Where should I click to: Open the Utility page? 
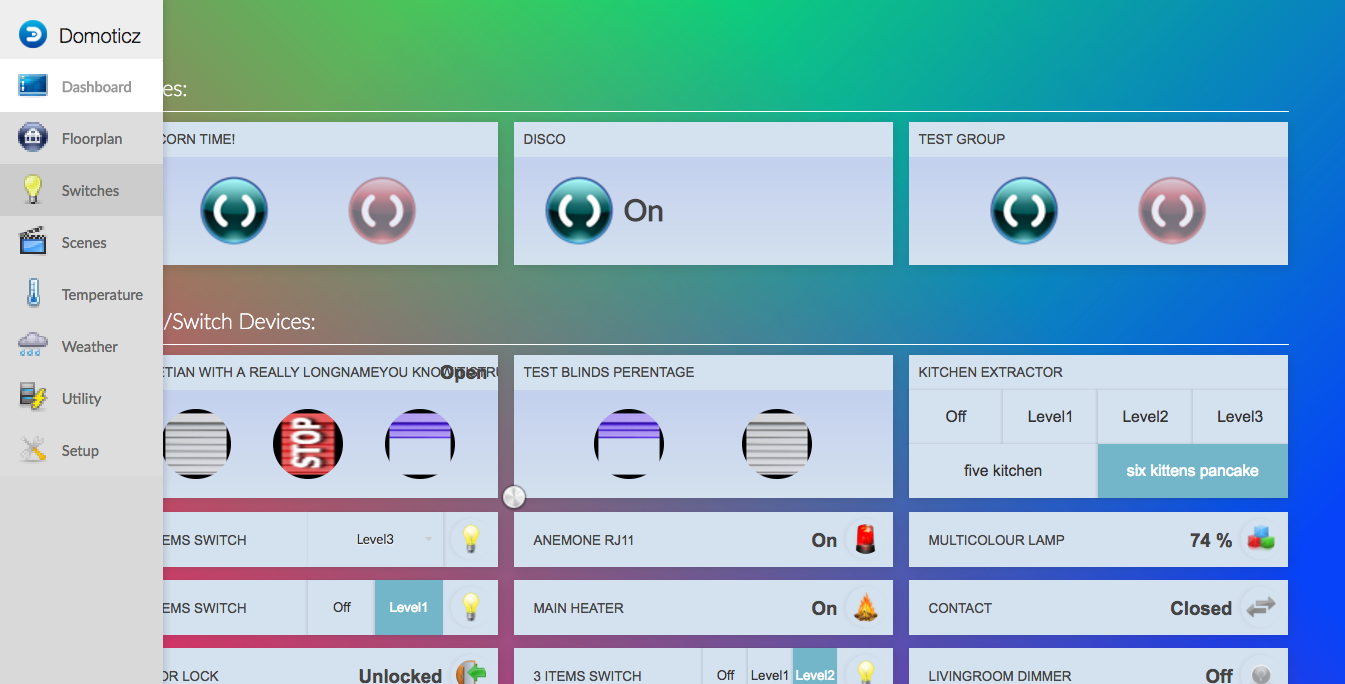pos(81,399)
